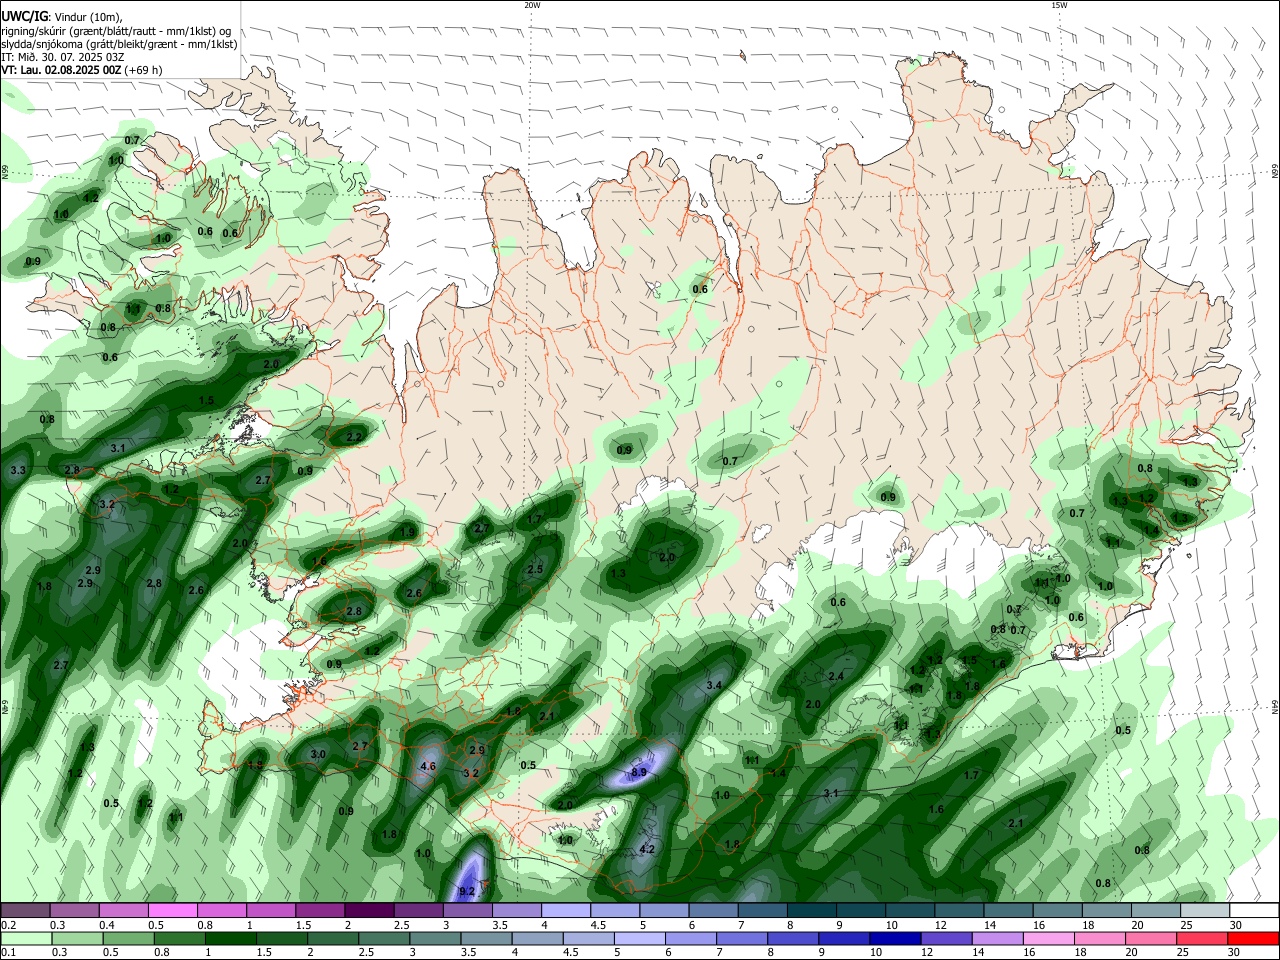This screenshot has height=960, width=1280.
Task: Click the "UWC/IG" title text
Action: (x=24, y=15)
